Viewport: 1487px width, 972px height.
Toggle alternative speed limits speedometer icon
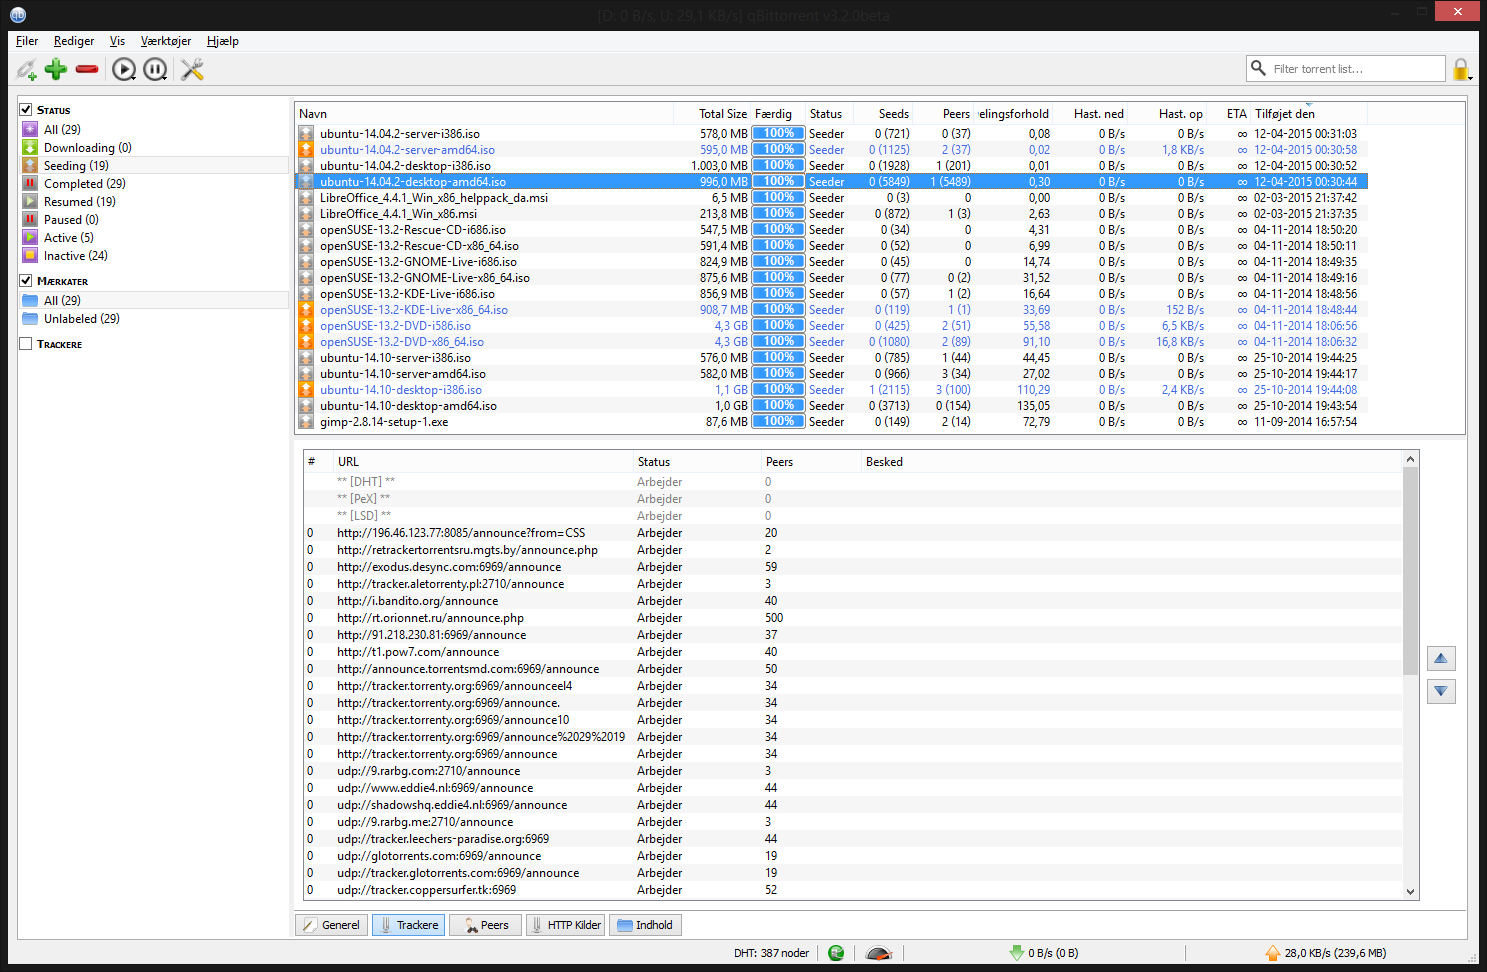[878, 953]
